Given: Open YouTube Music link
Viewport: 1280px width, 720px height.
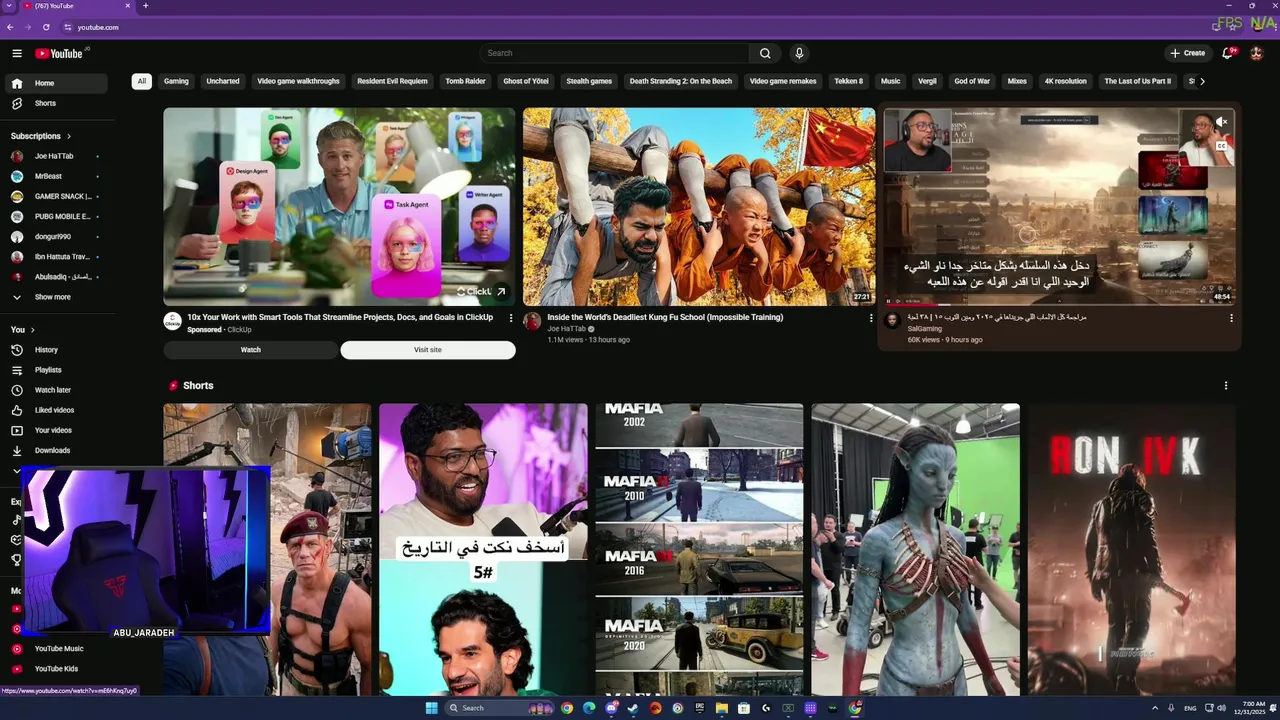Looking at the screenshot, I should (x=57, y=648).
